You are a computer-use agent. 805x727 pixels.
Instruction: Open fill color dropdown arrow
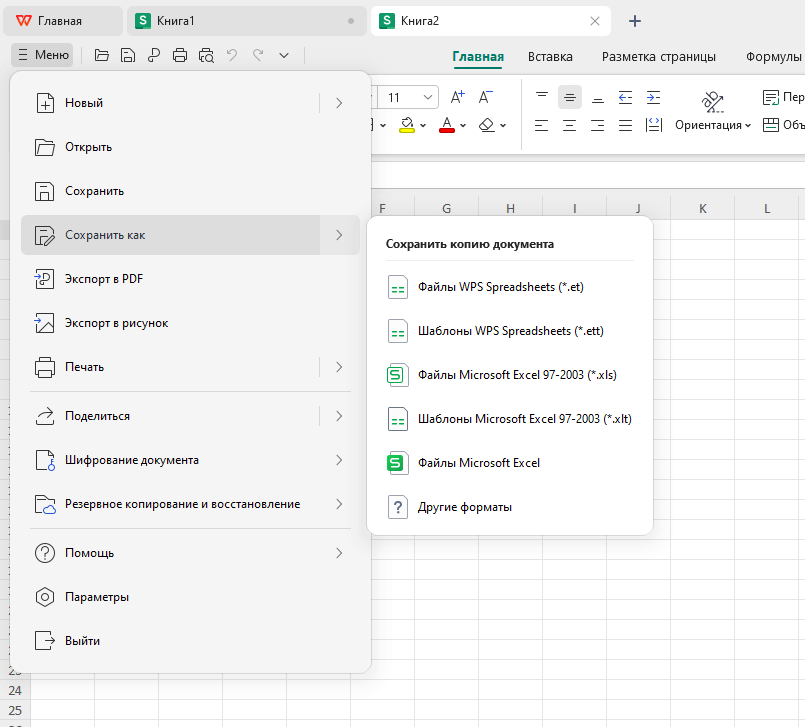point(423,125)
